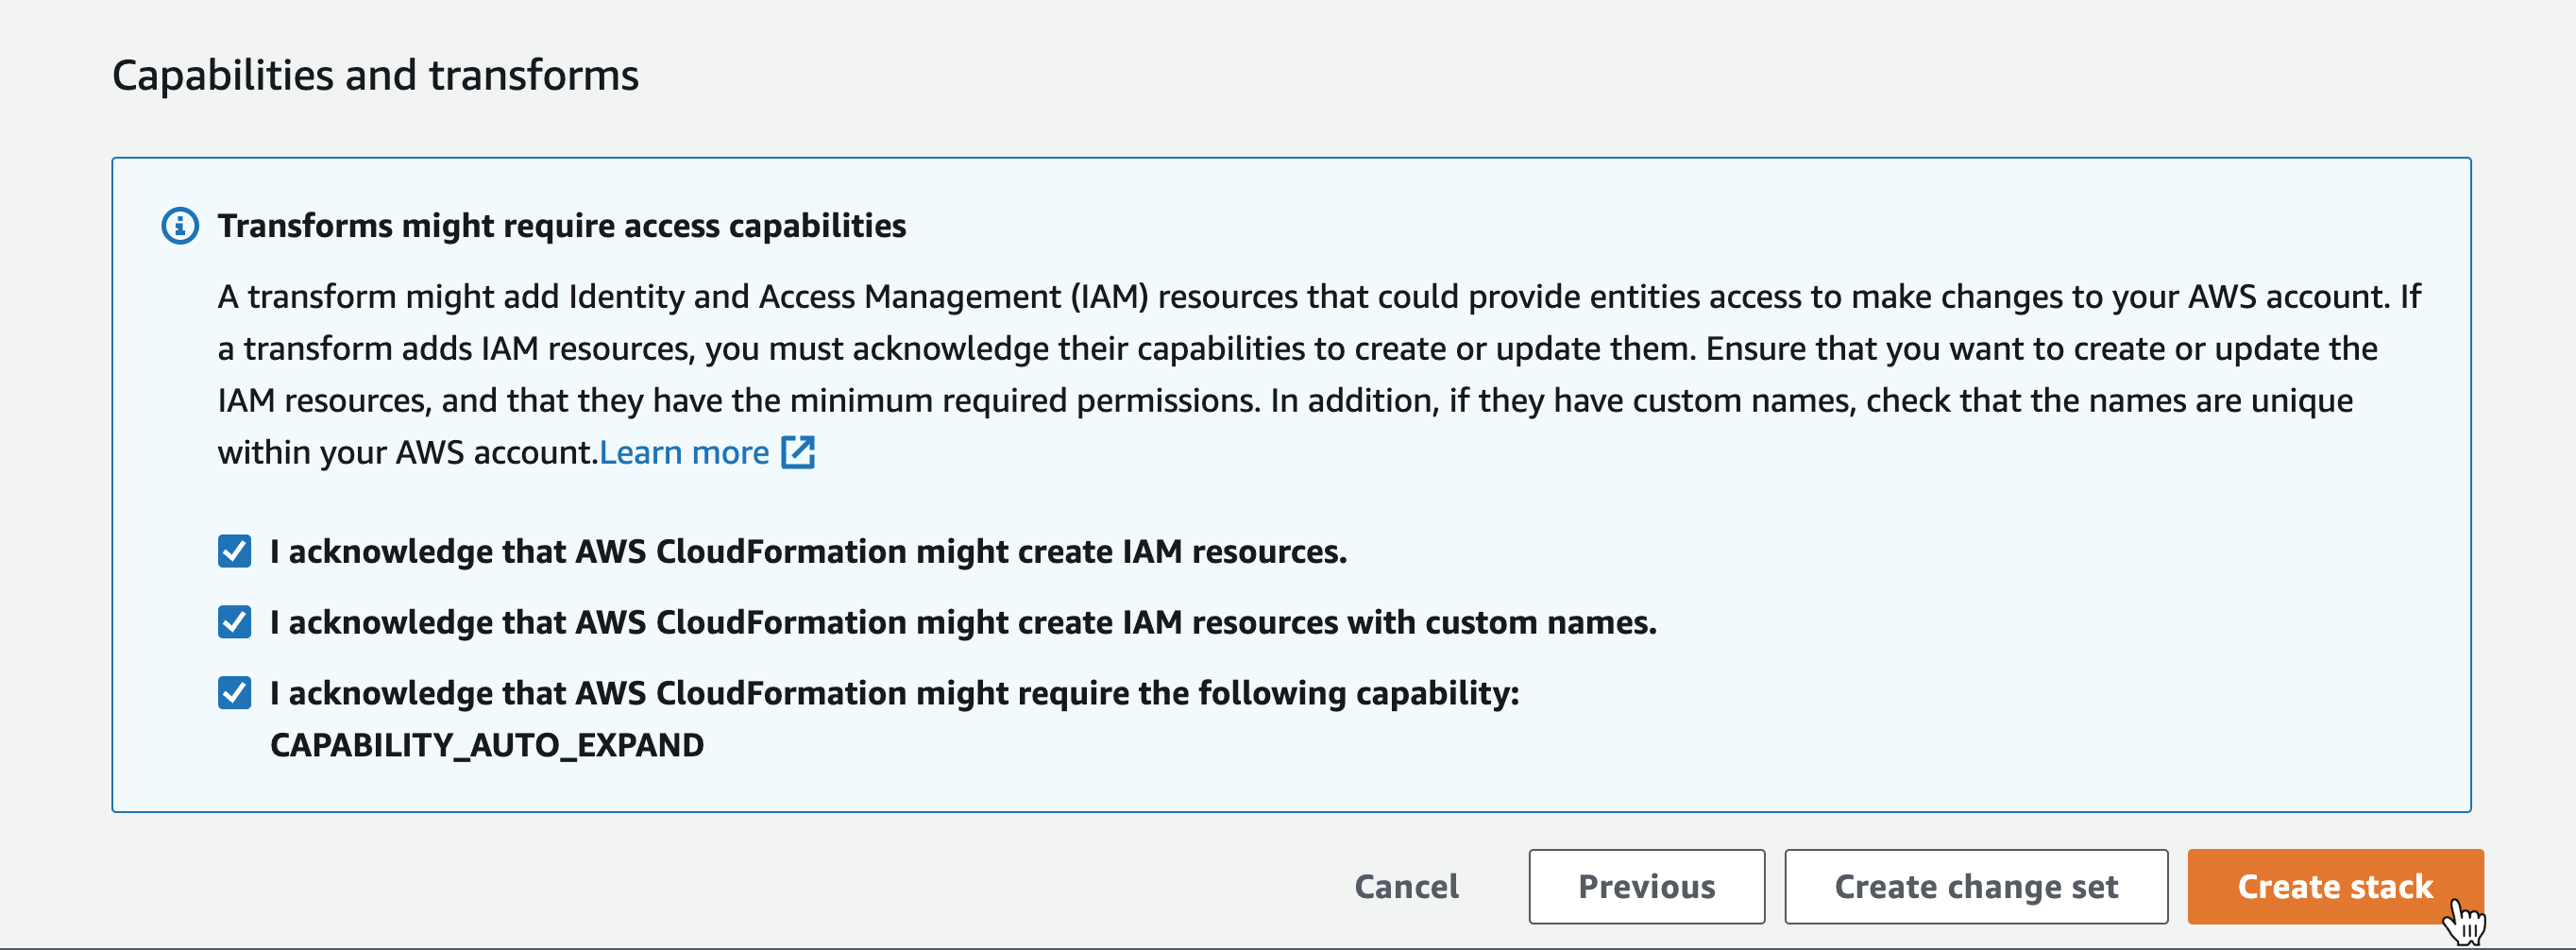Screen dimensions: 2576x950
Task: Click the info circle next to the warning title
Action: [x=180, y=226]
